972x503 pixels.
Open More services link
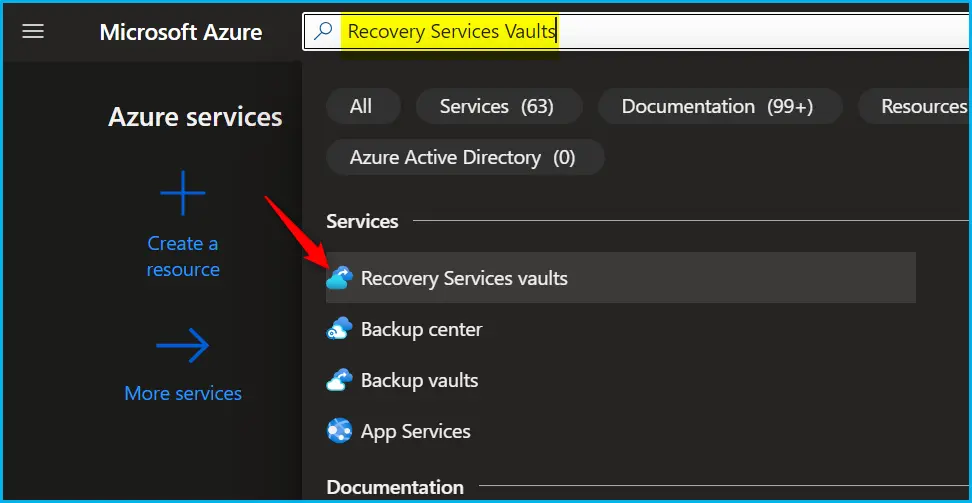point(183,393)
